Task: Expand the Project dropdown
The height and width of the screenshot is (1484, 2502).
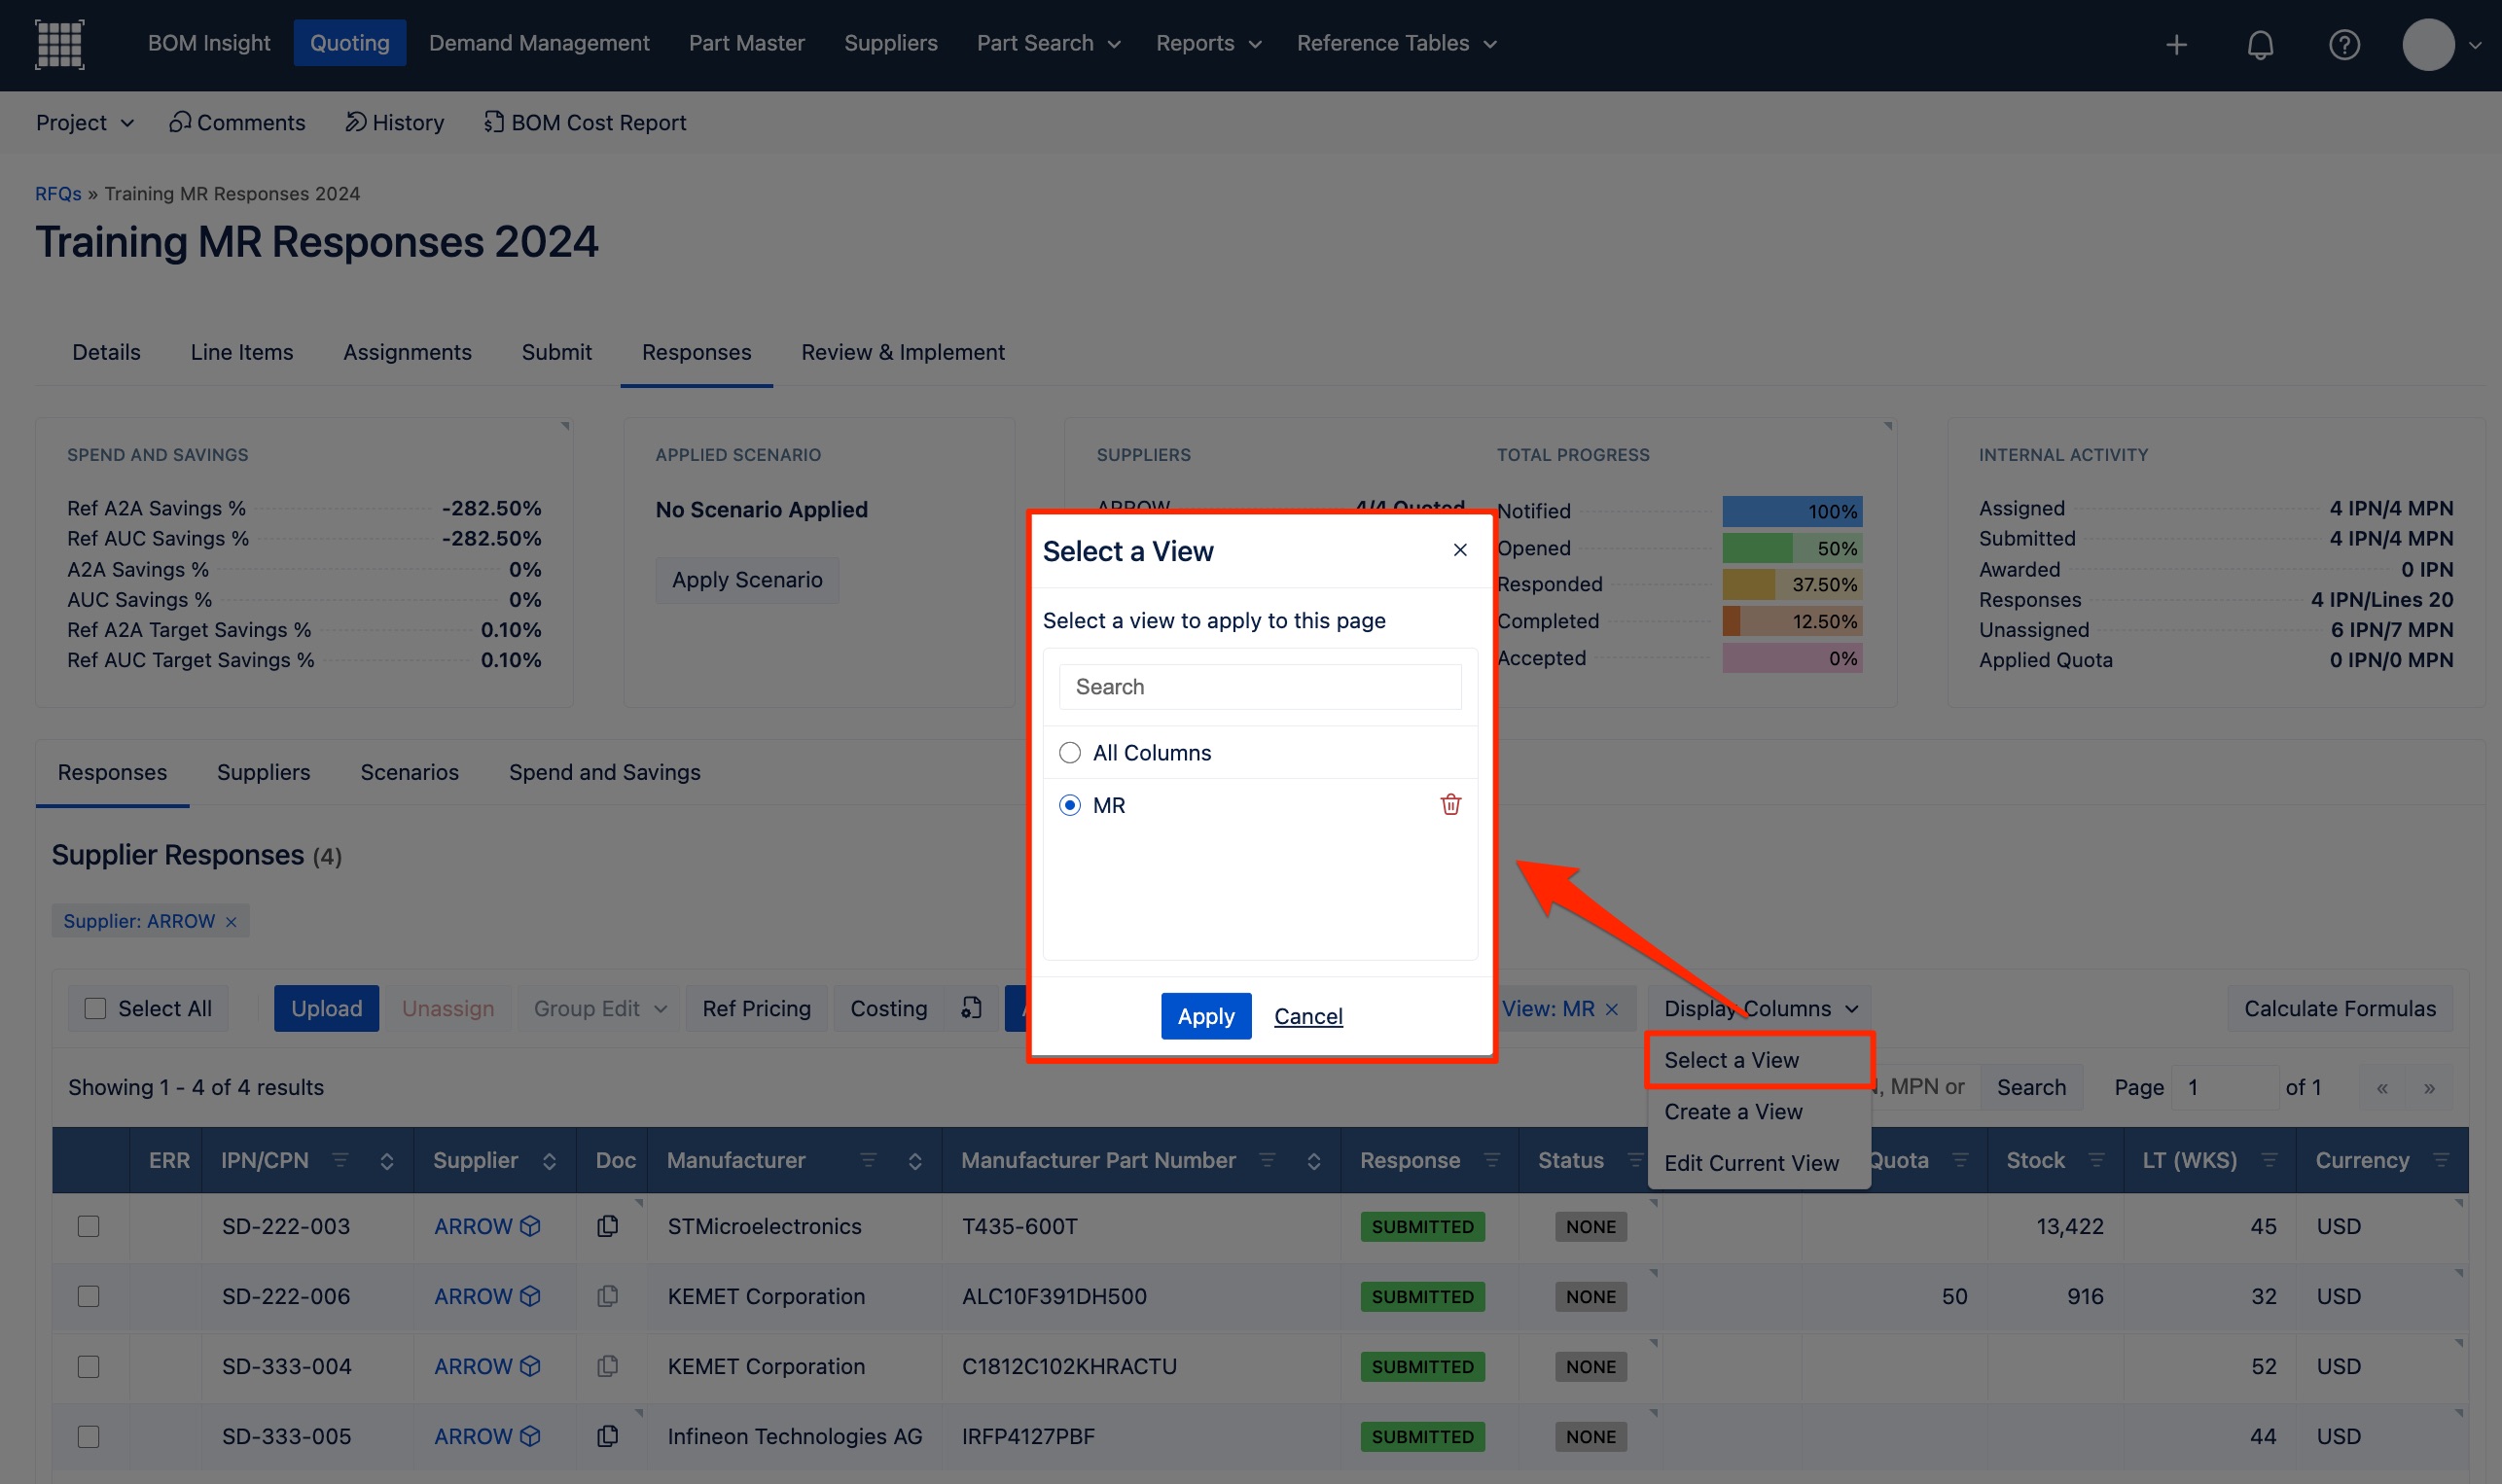Action: [85, 123]
